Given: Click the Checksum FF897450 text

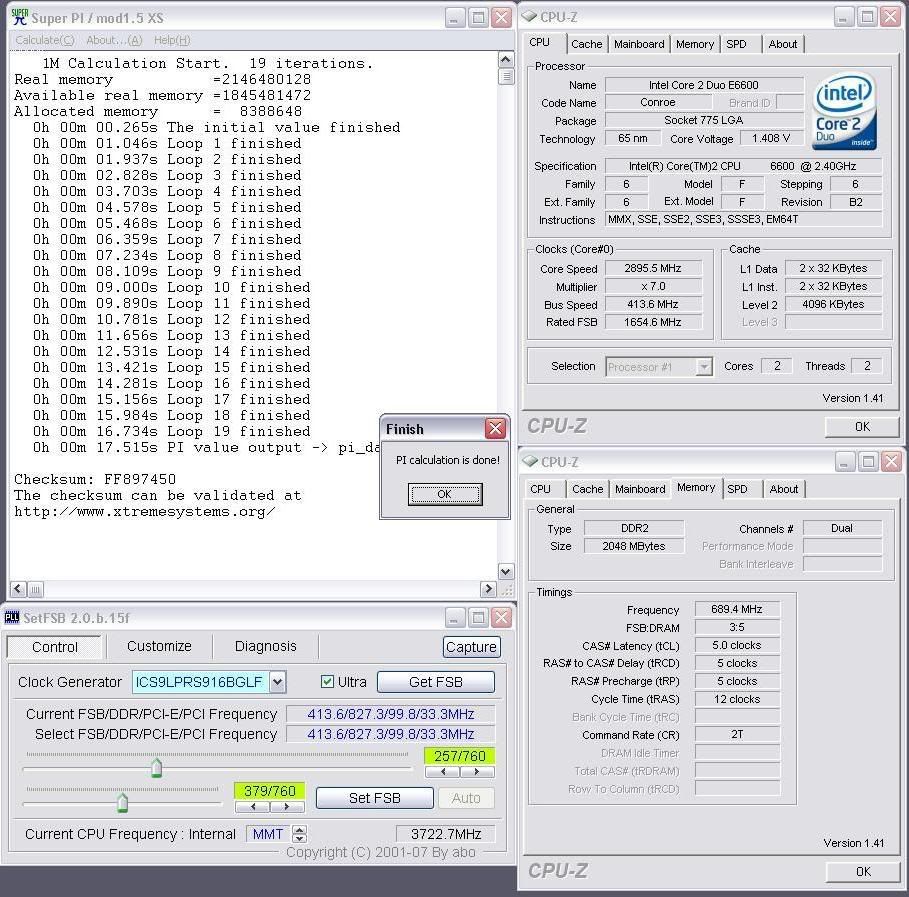Looking at the screenshot, I should [x=95, y=479].
